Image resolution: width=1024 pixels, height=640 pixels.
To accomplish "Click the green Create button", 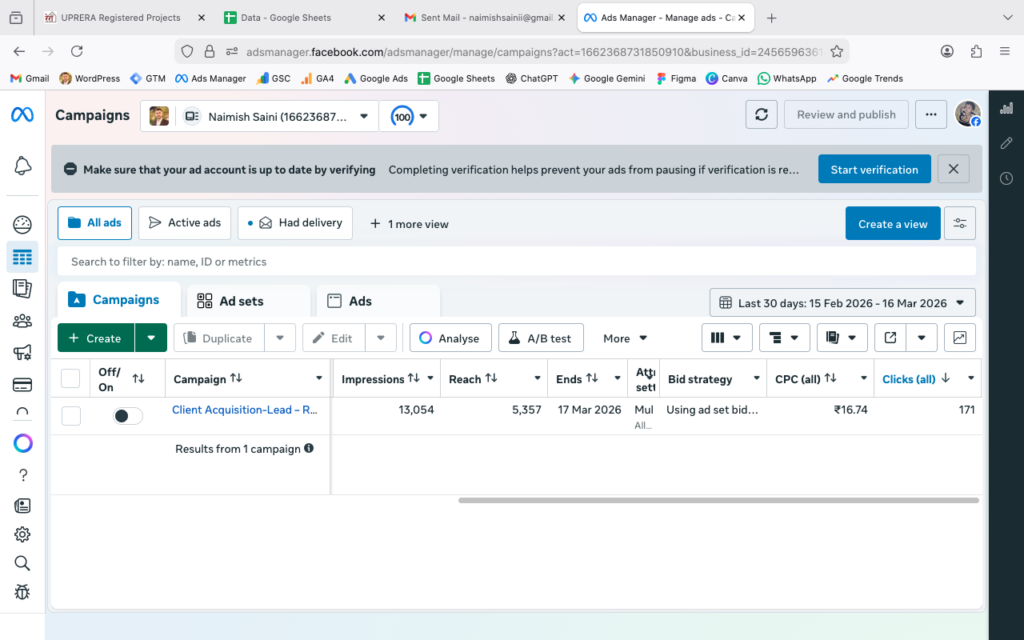I will point(96,338).
